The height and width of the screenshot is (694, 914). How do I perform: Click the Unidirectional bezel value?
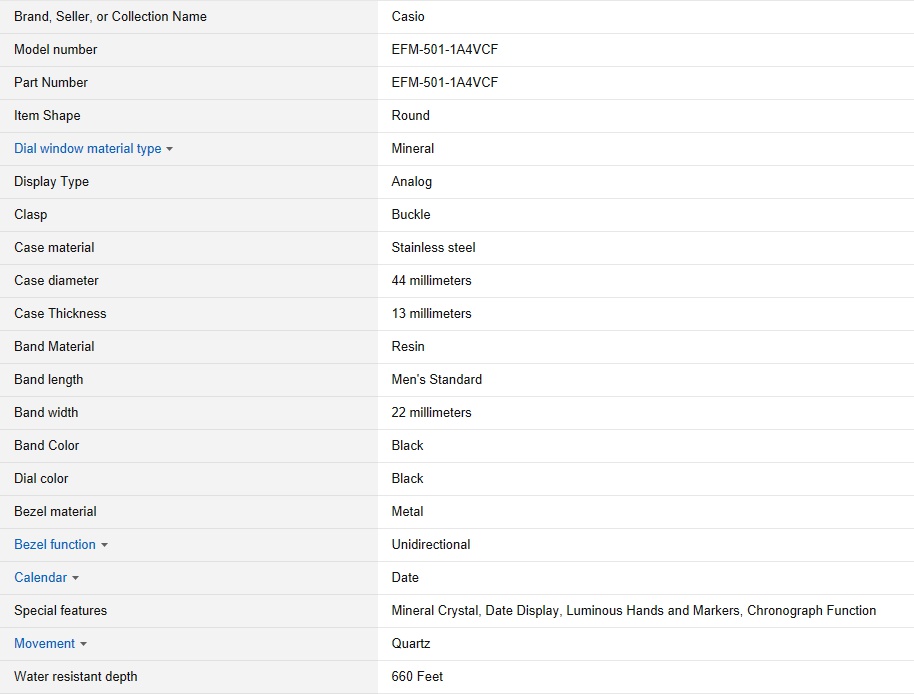(431, 545)
